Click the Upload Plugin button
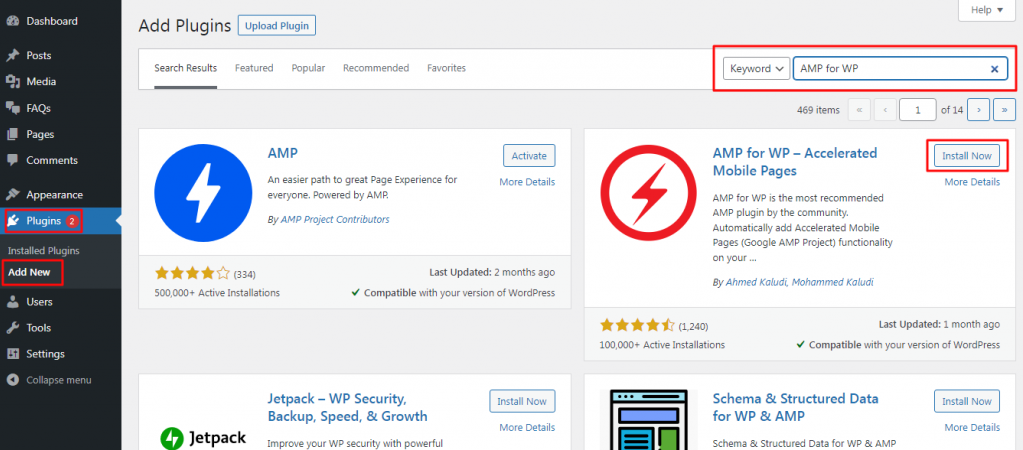 (277, 25)
